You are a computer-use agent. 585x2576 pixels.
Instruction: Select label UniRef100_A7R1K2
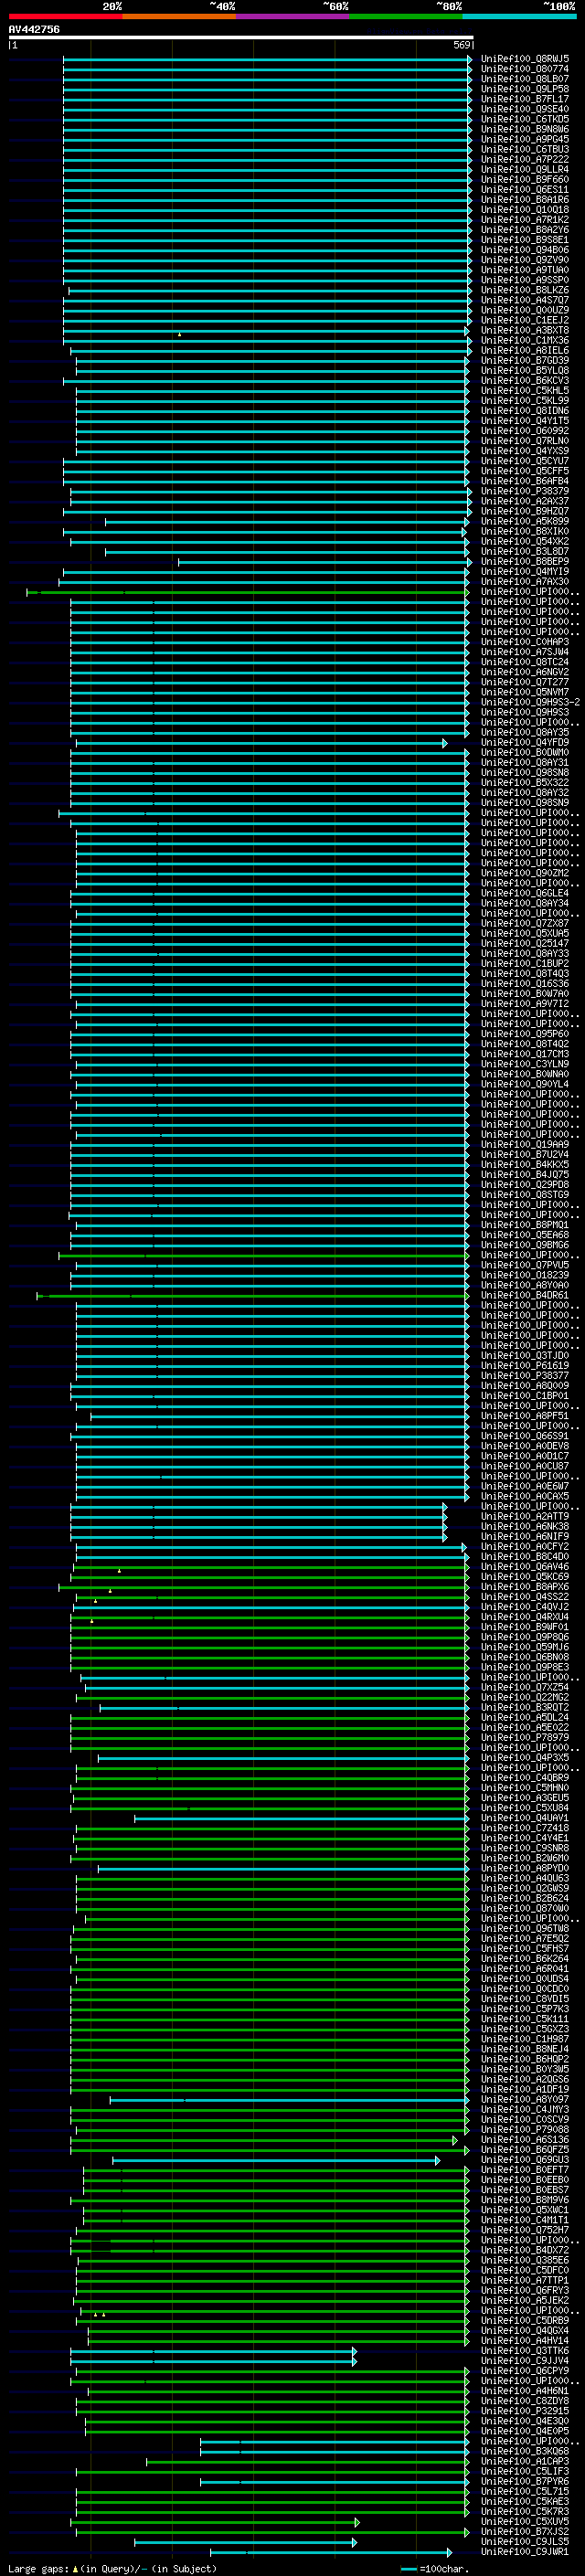coord(524,220)
